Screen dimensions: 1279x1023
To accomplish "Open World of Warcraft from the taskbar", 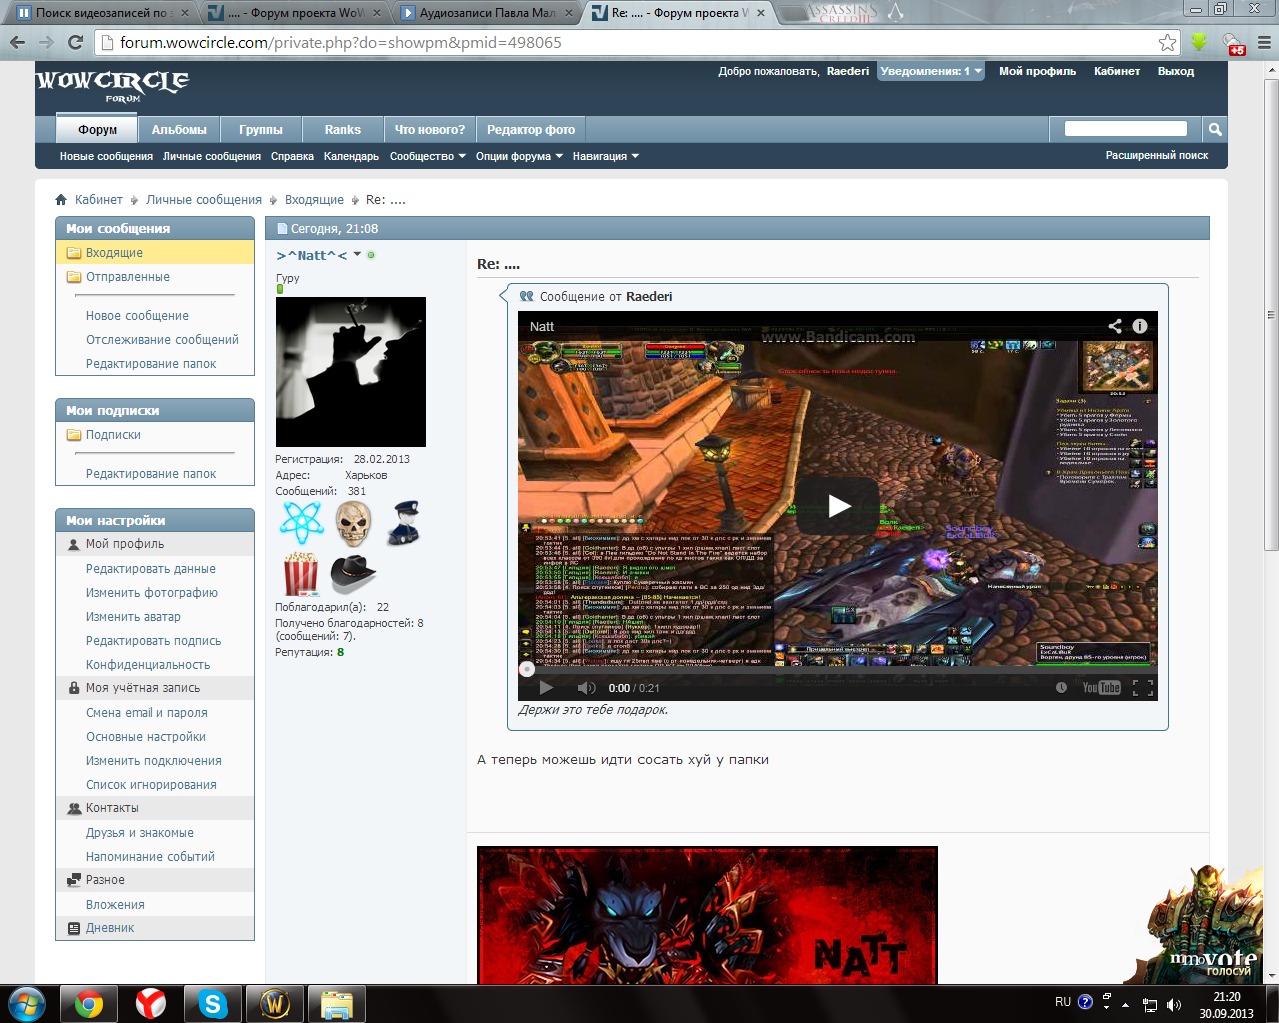I will coord(275,1004).
